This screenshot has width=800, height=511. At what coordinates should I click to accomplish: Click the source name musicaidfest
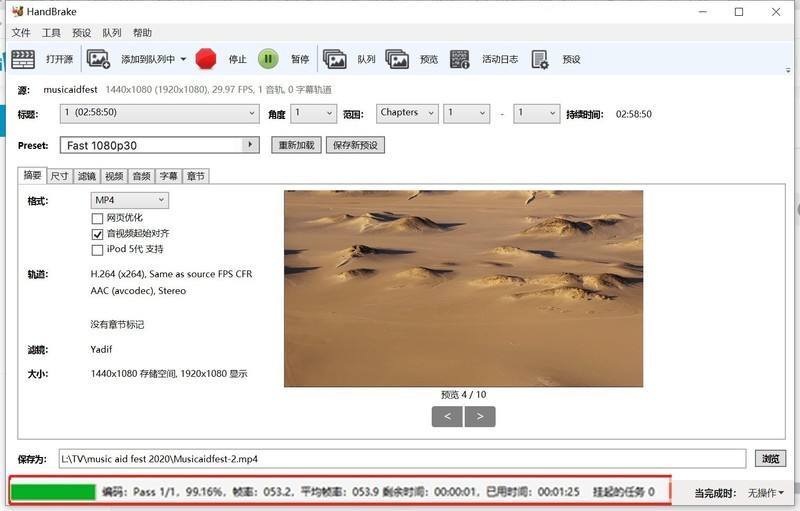pyautogui.click(x=70, y=89)
